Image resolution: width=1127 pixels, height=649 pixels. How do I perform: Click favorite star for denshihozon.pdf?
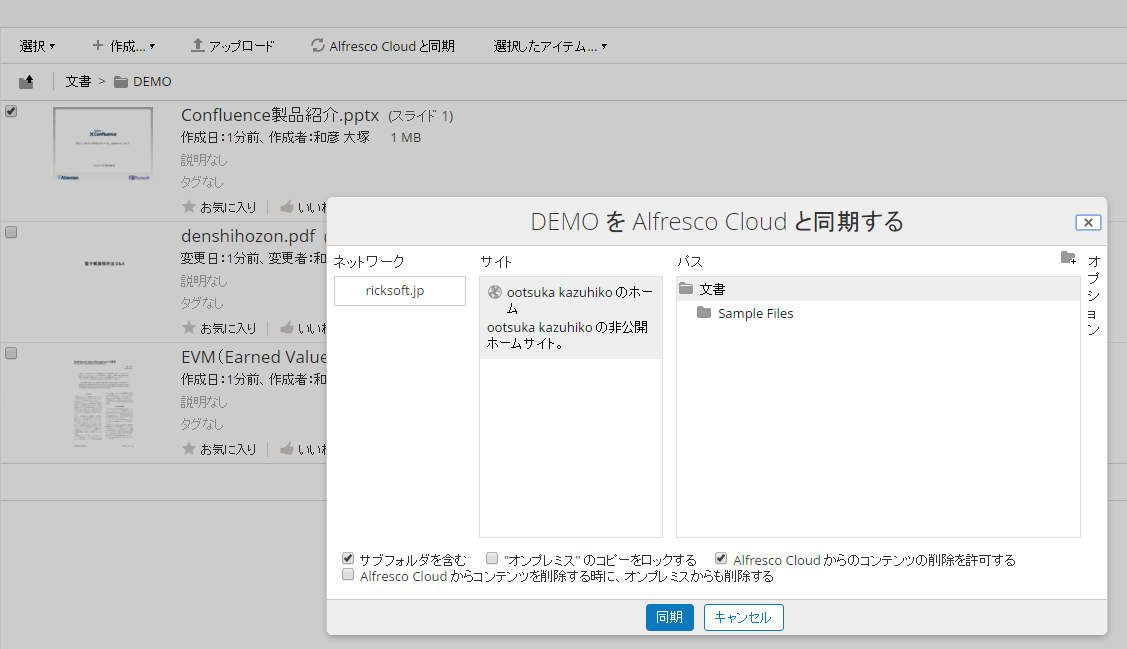(189, 328)
